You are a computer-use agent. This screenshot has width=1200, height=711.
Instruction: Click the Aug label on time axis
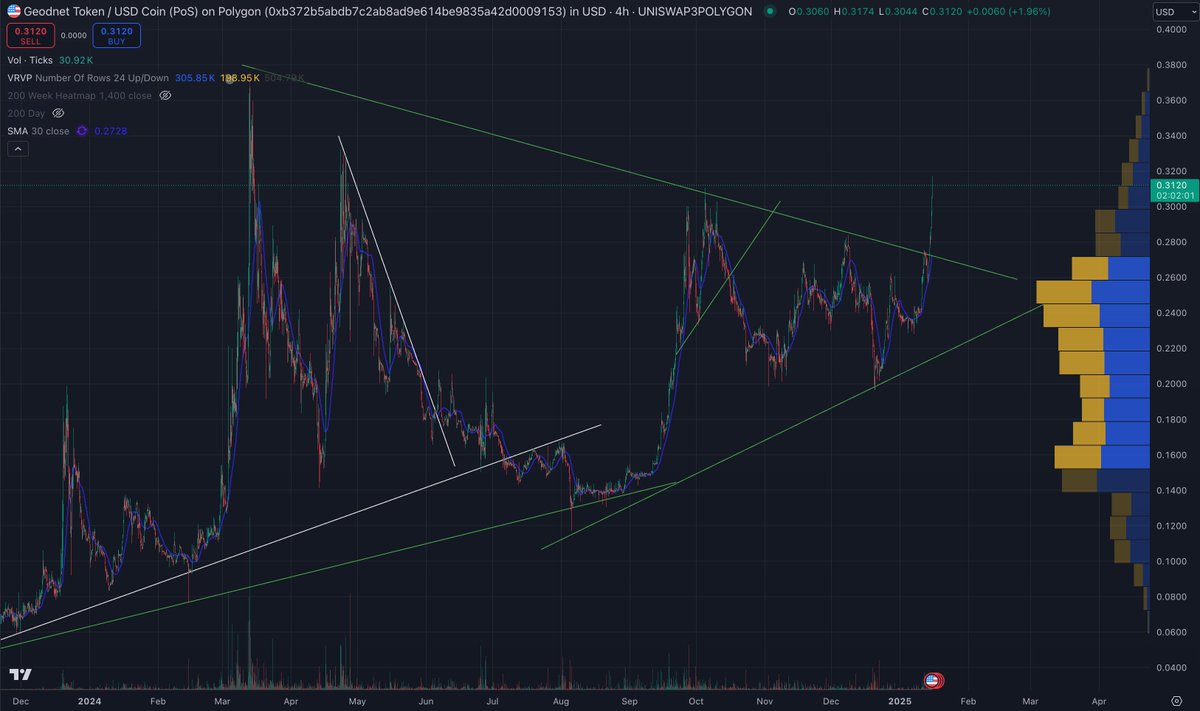pyautogui.click(x=561, y=702)
